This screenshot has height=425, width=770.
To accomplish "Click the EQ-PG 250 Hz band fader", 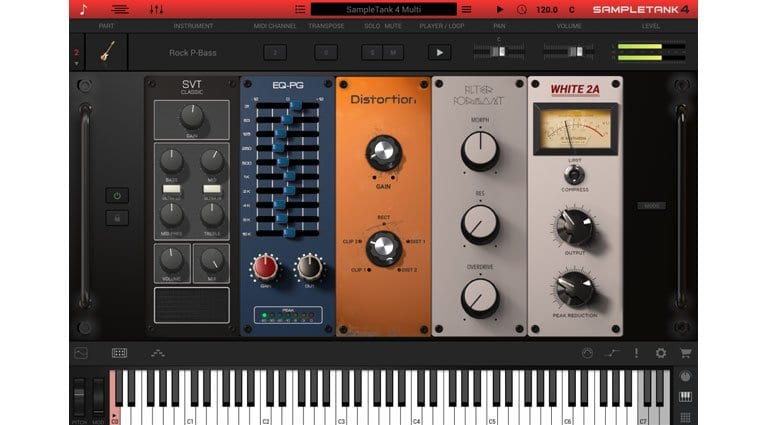I will (279, 148).
